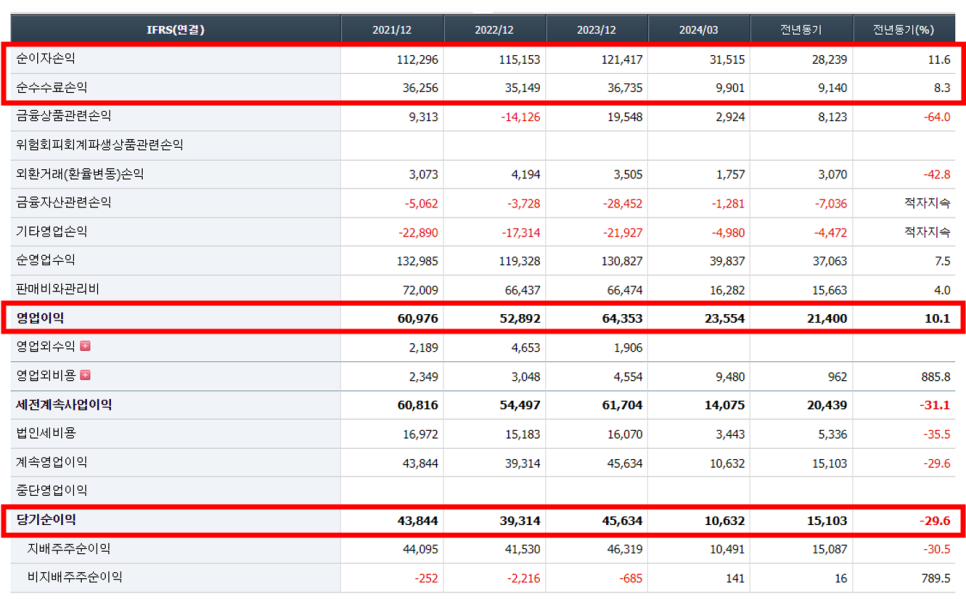The image size is (966, 599).
Task: Click the value 39,837 in 순영업수익 row
Action: pyautogui.click(x=727, y=261)
